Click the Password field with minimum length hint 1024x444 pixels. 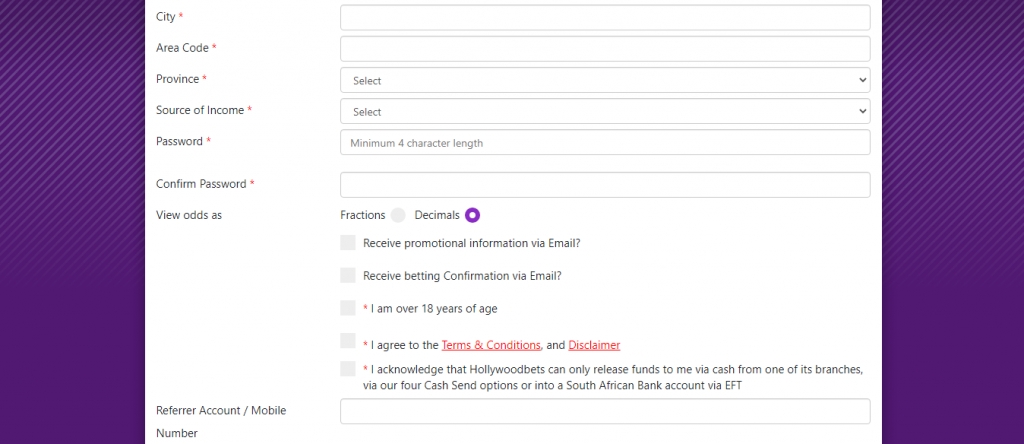point(605,142)
